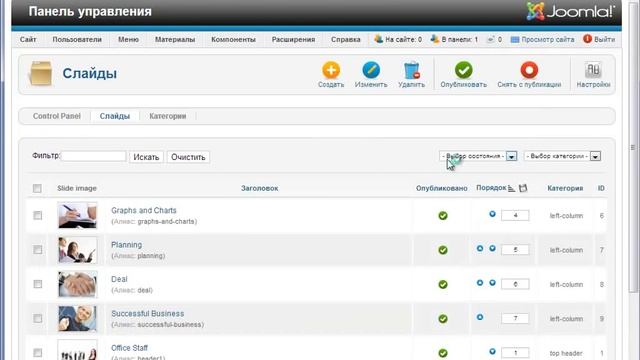Check the Office Staff row checkbox

coord(38,353)
